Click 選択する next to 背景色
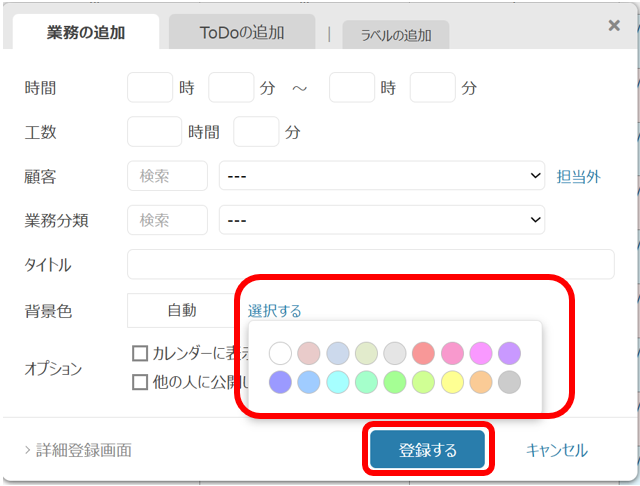This screenshot has height=486, width=640. pyautogui.click(x=274, y=311)
